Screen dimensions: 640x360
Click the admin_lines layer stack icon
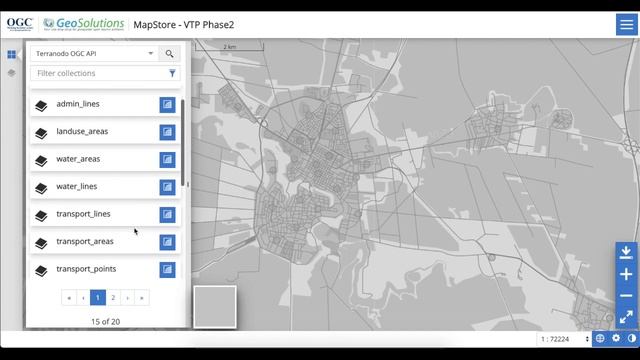41,106
